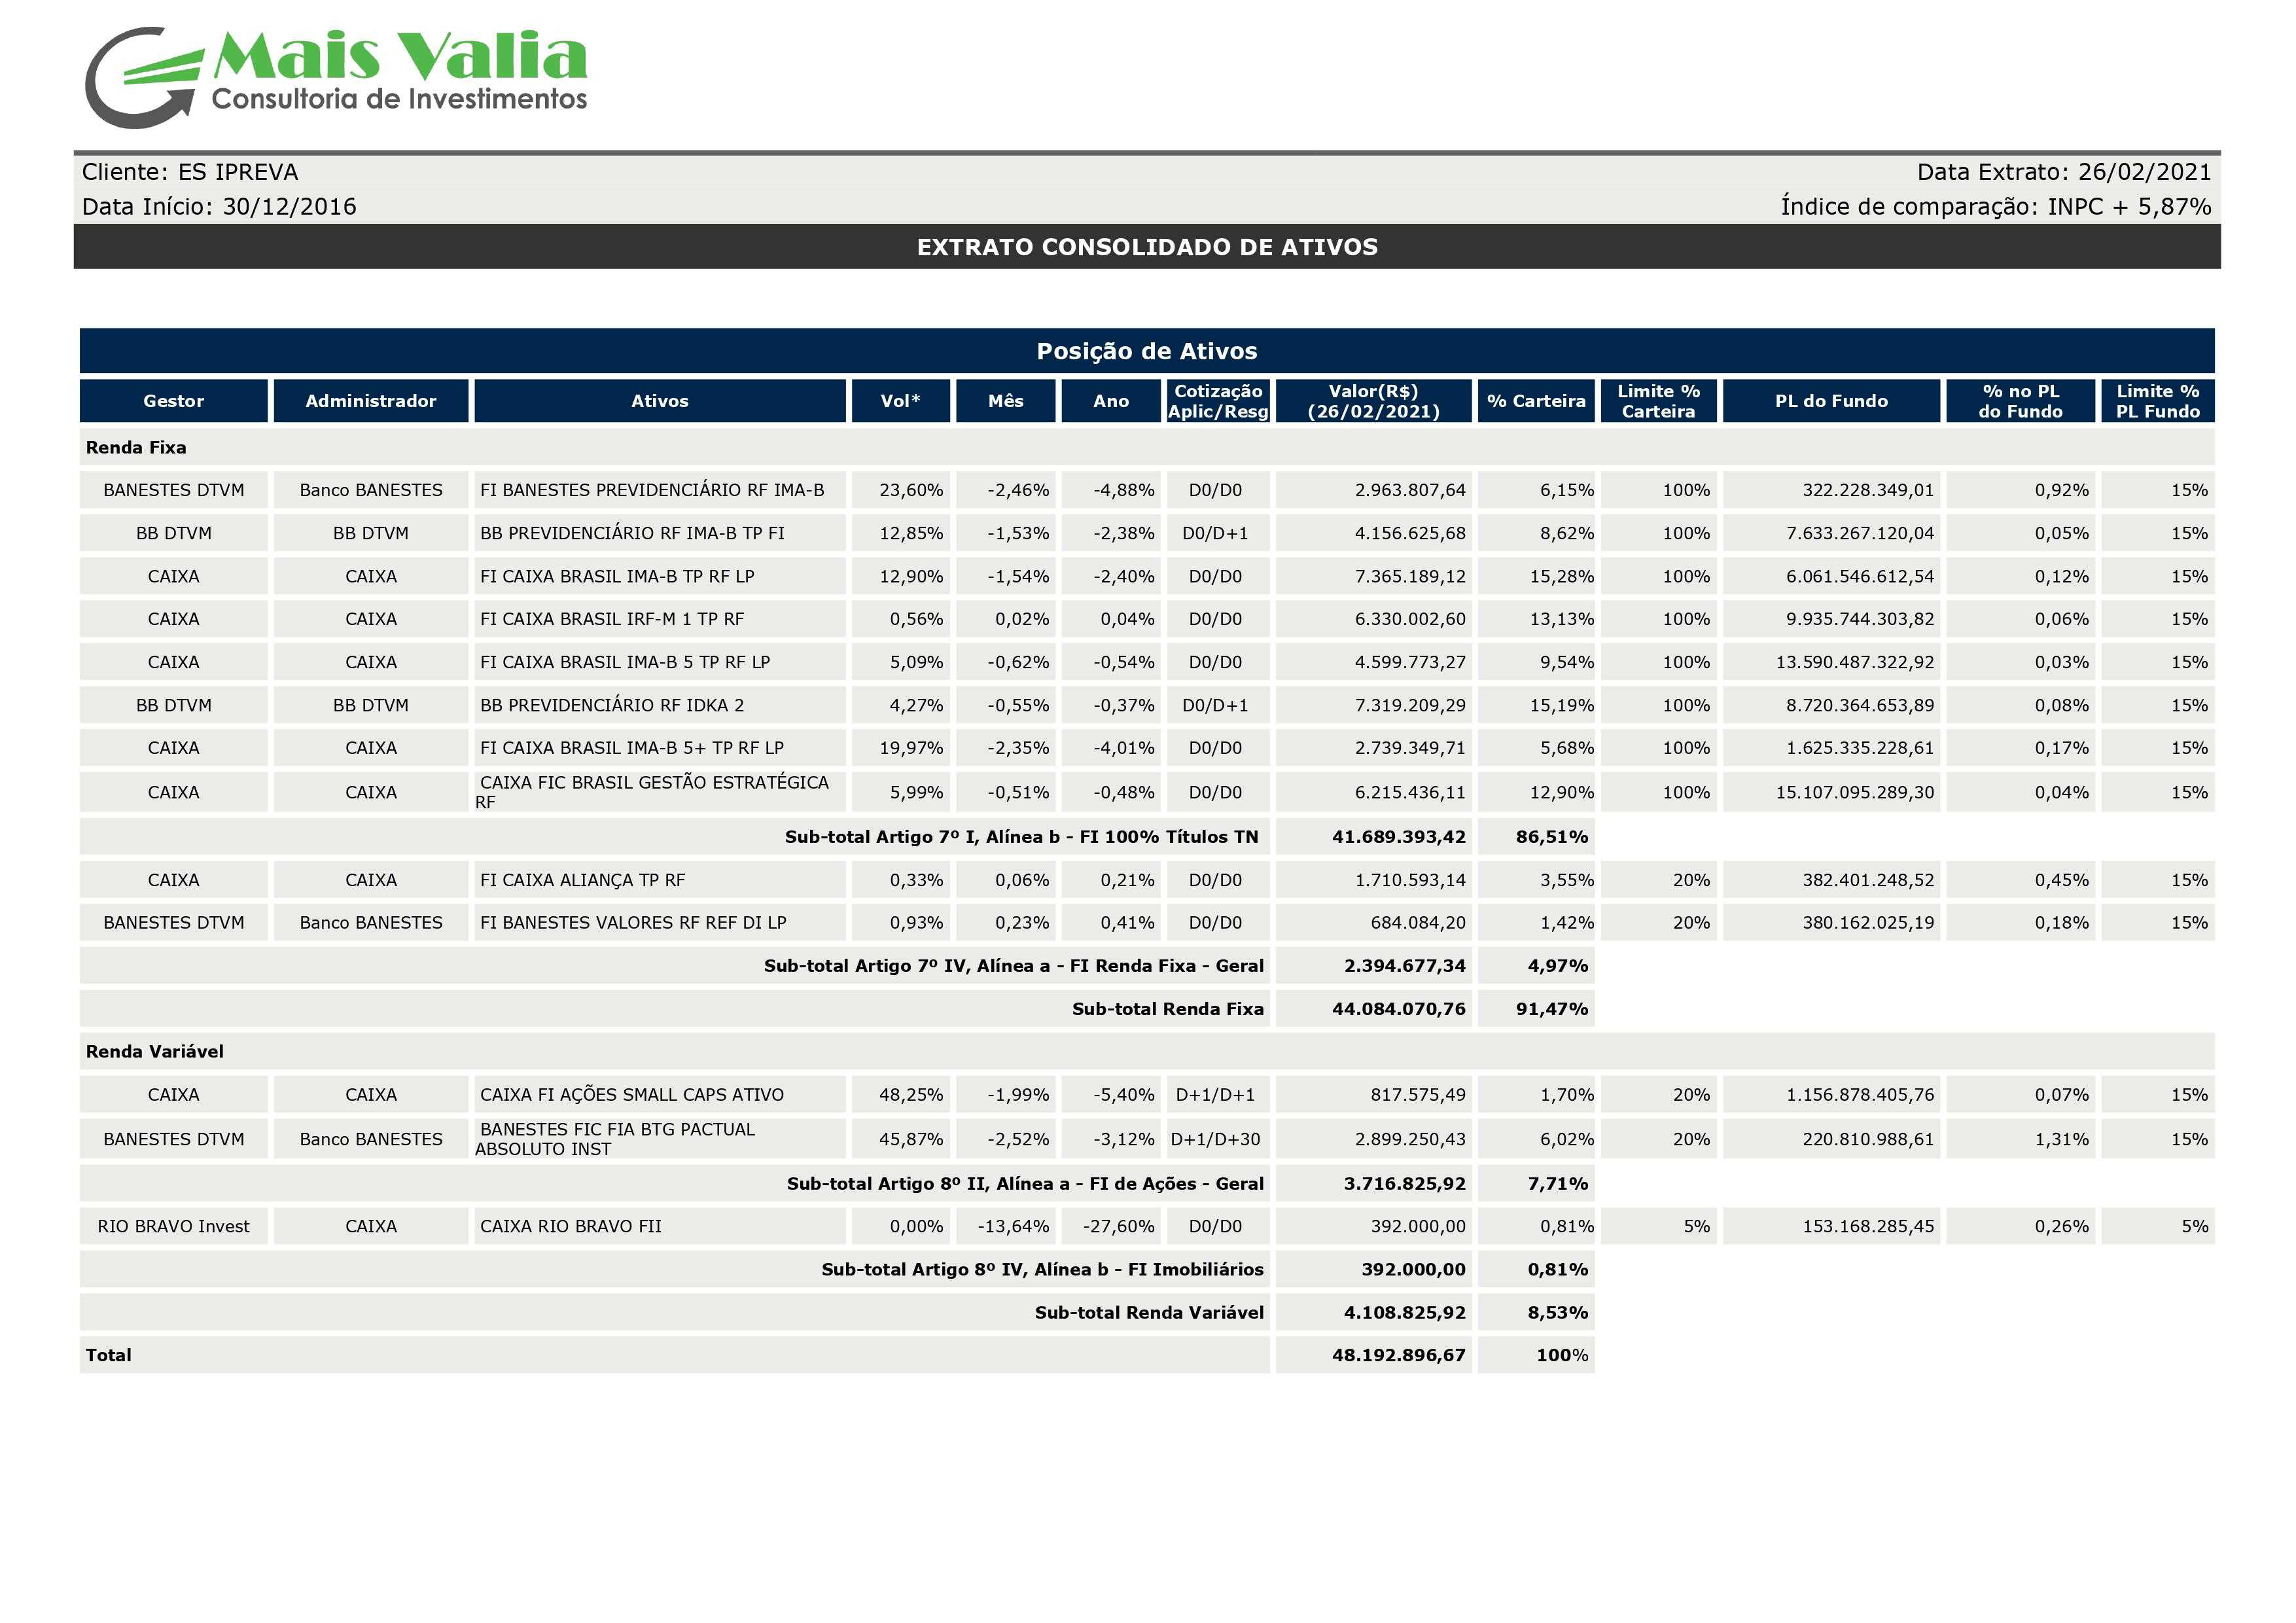Select 'Índice de comparação: INPC + 5,87%'
The height and width of the screenshot is (1623, 2296).
coord(1996,206)
